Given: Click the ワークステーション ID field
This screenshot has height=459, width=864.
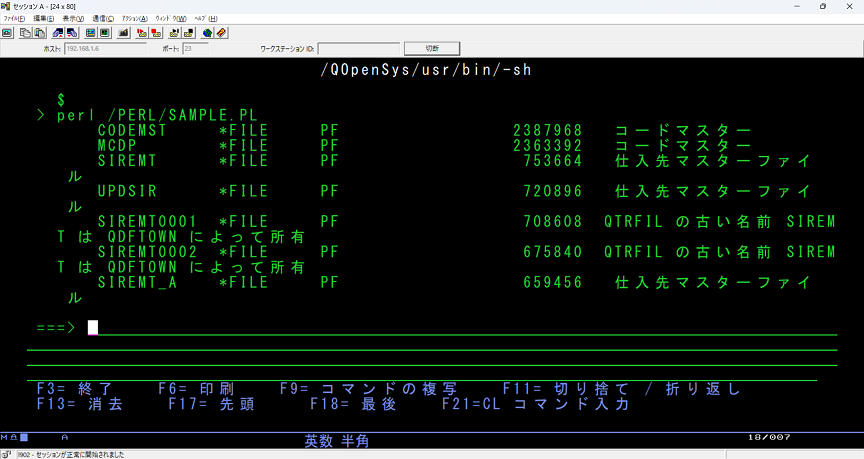Looking at the screenshot, I should pyautogui.click(x=359, y=47).
